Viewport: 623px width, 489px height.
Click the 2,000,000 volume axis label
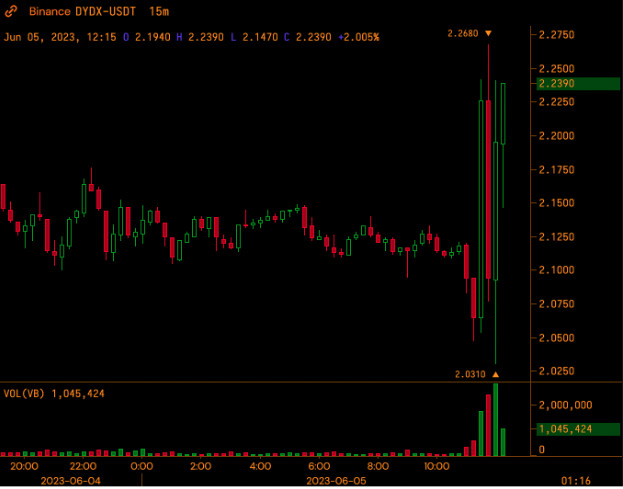pyautogui.click(x=565, y=405)
